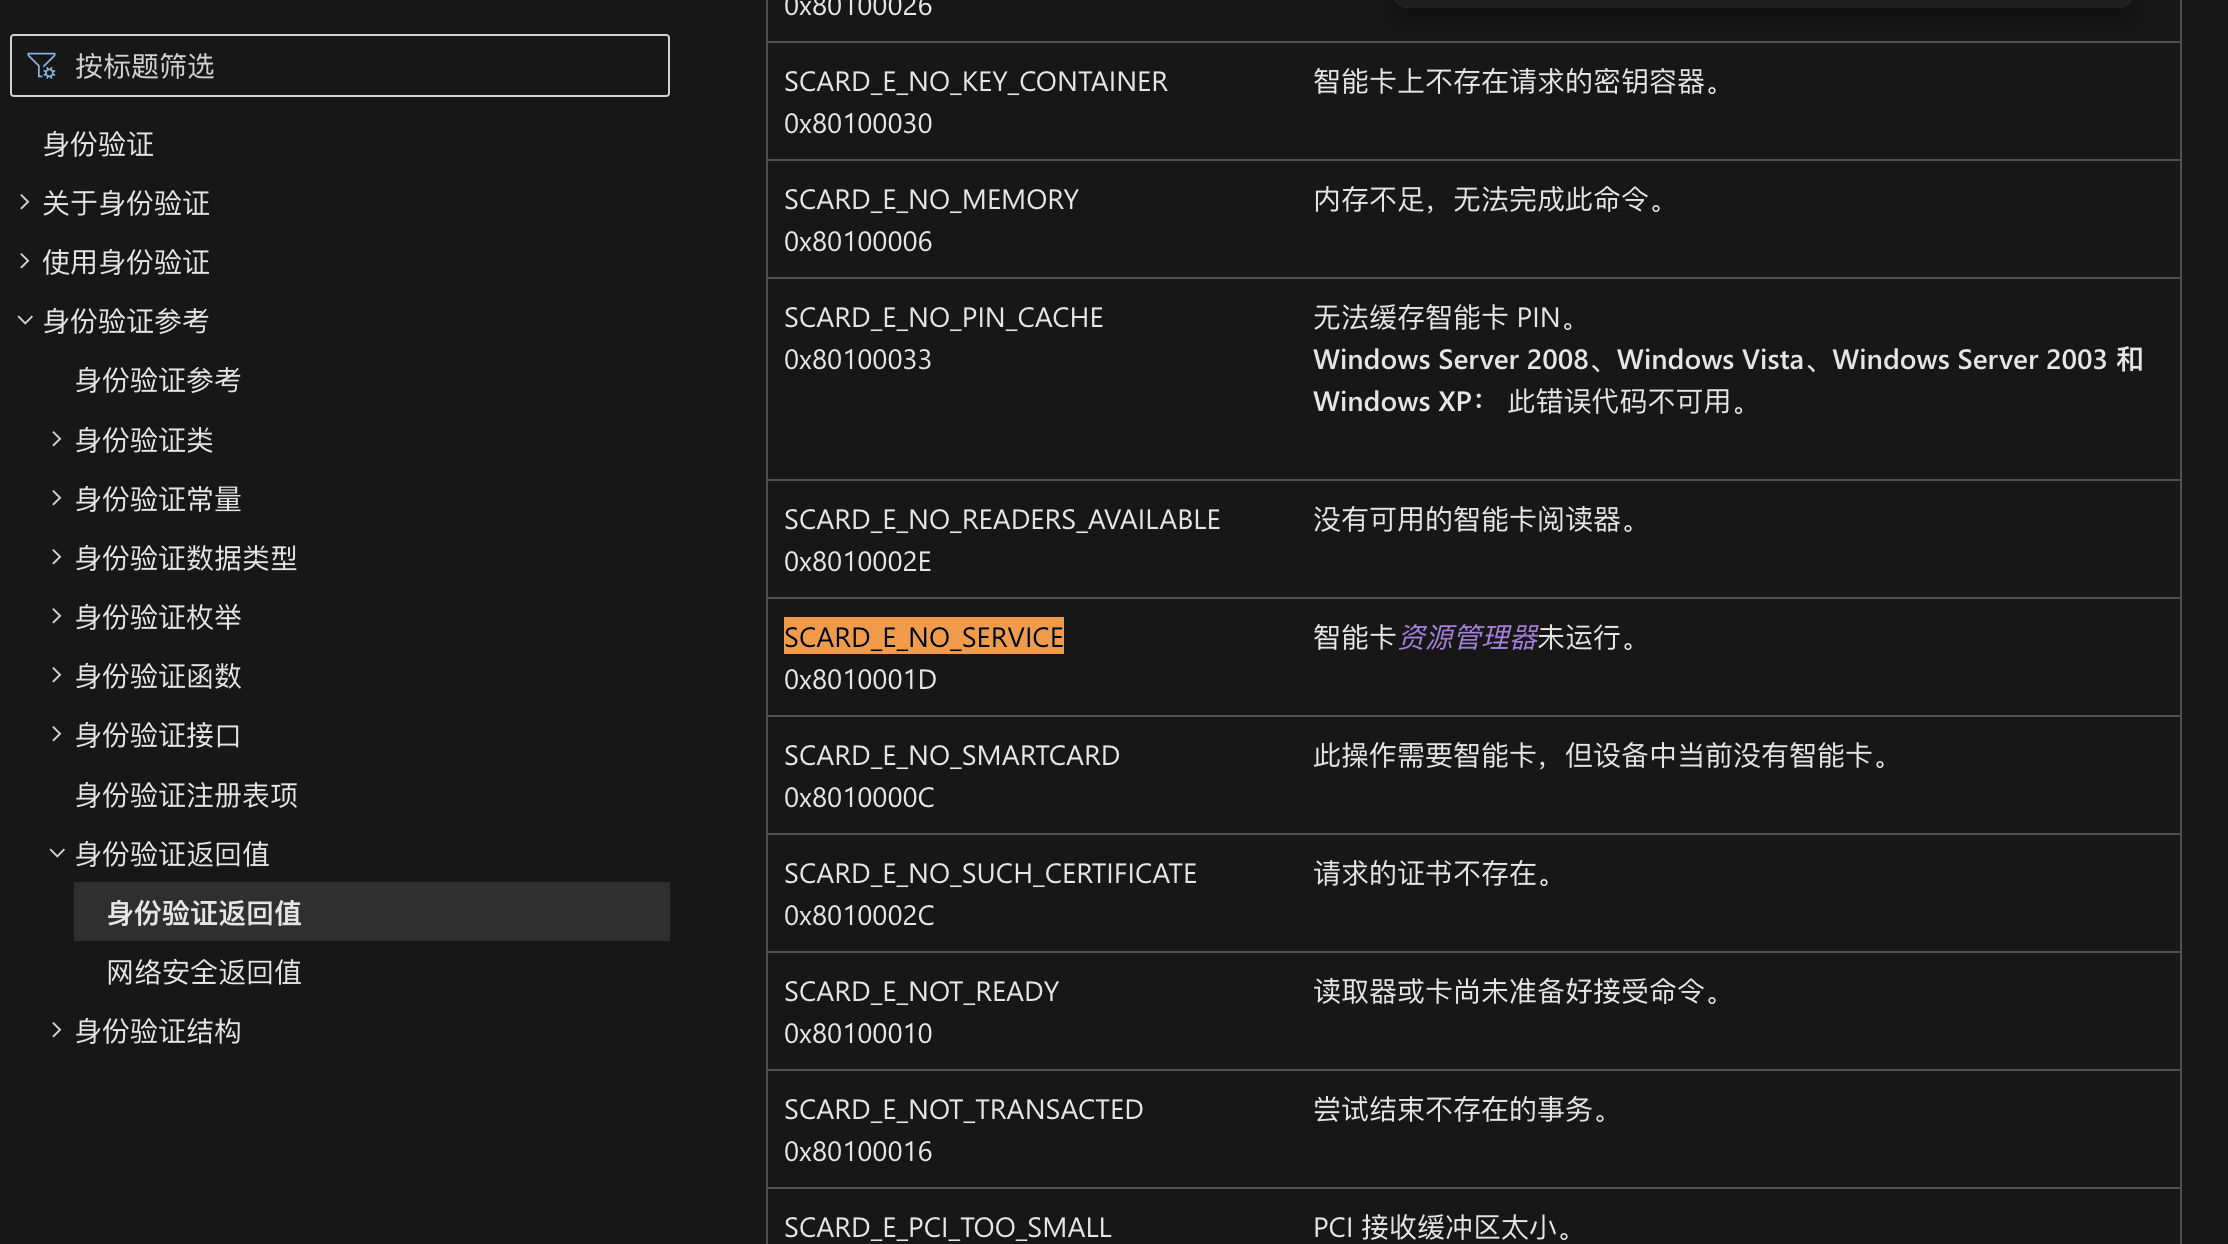2228x1244 pixels.
Task: Open the 身份验证注册表项 page
Action: [186, 795]
